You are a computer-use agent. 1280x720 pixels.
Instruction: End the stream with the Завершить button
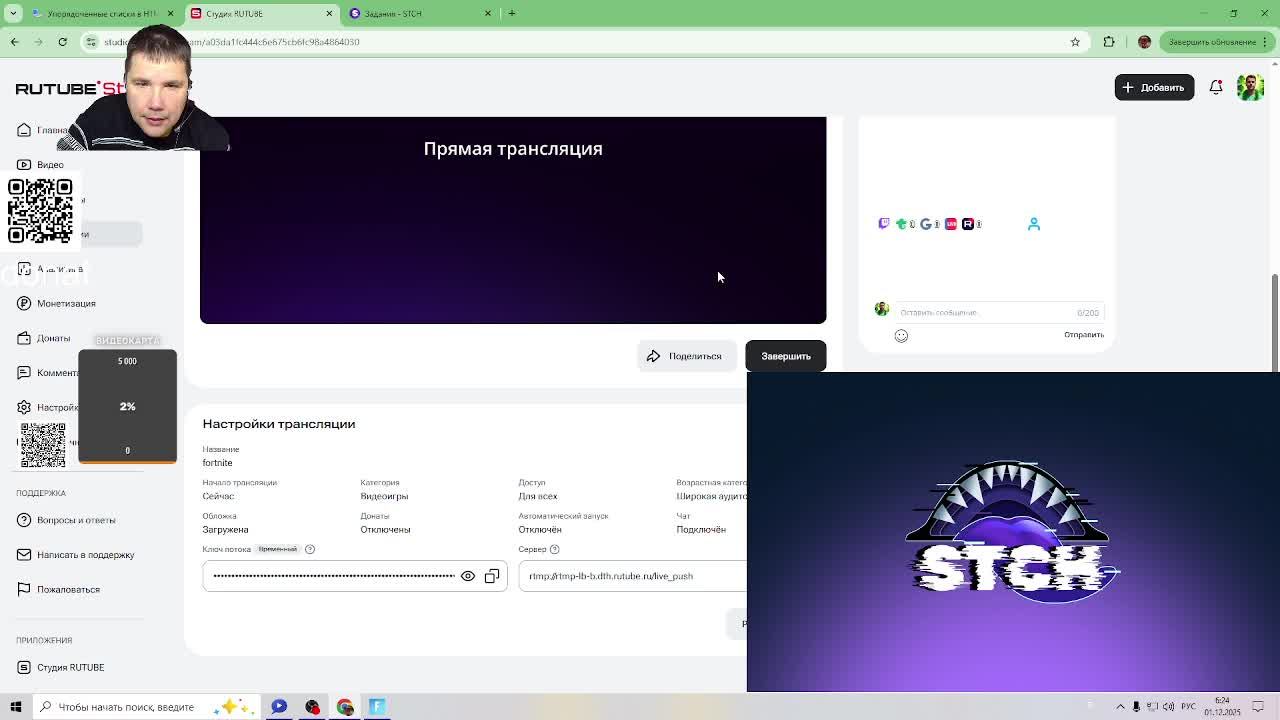[x=786, y=356]
